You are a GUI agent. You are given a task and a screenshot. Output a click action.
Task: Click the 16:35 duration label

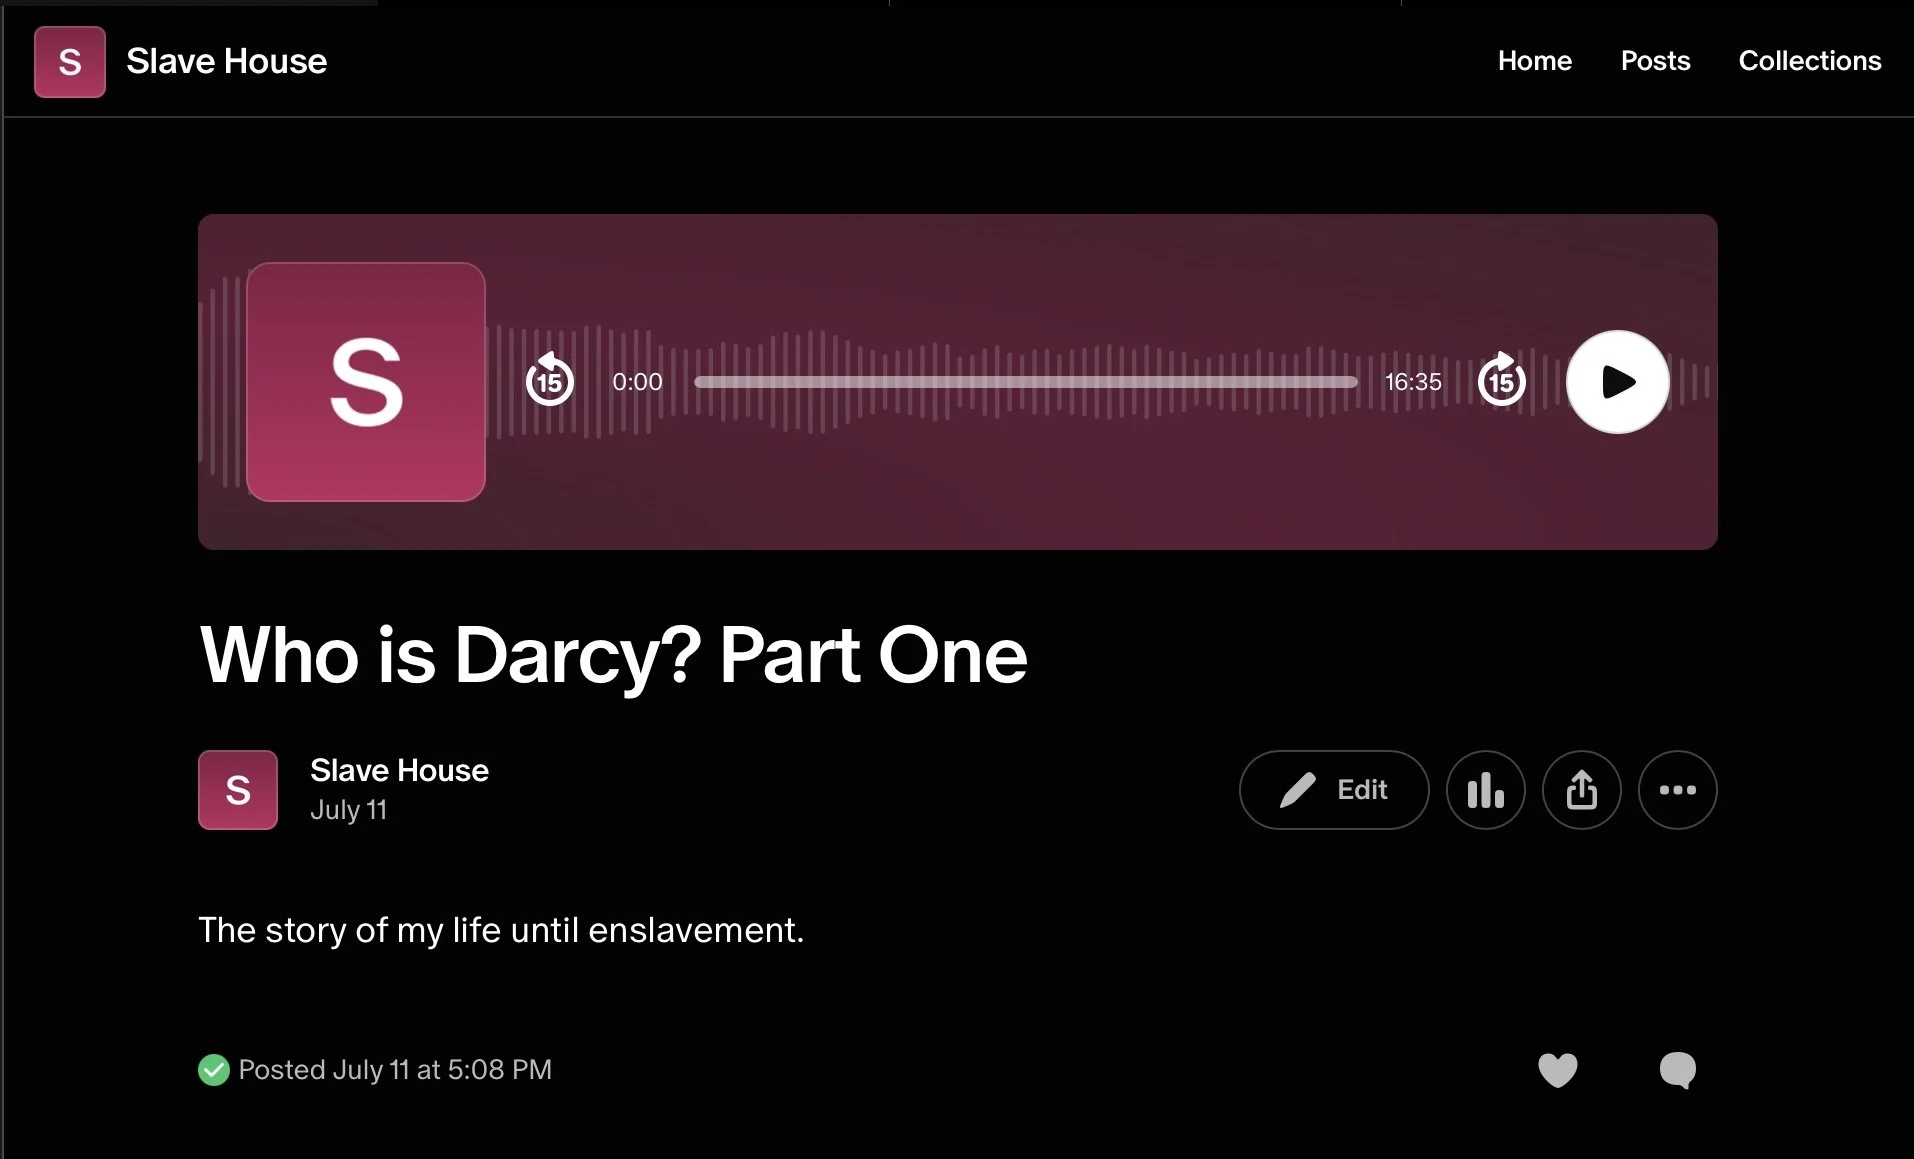[1413, 382]
